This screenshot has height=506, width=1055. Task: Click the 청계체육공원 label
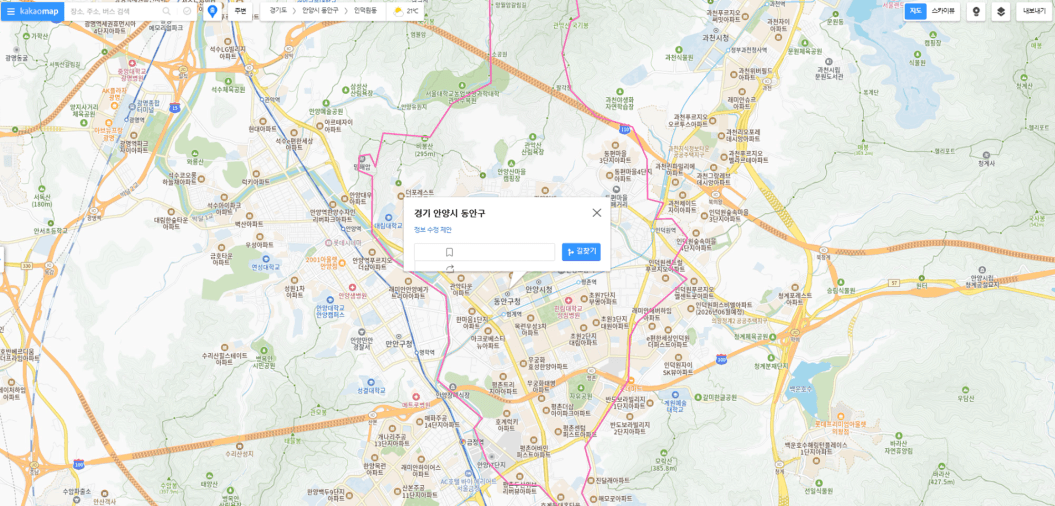[x=750, y=336]
